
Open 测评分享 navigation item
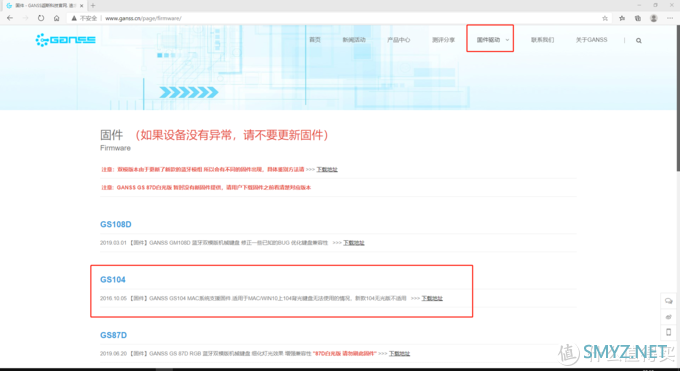pos(443,40)
